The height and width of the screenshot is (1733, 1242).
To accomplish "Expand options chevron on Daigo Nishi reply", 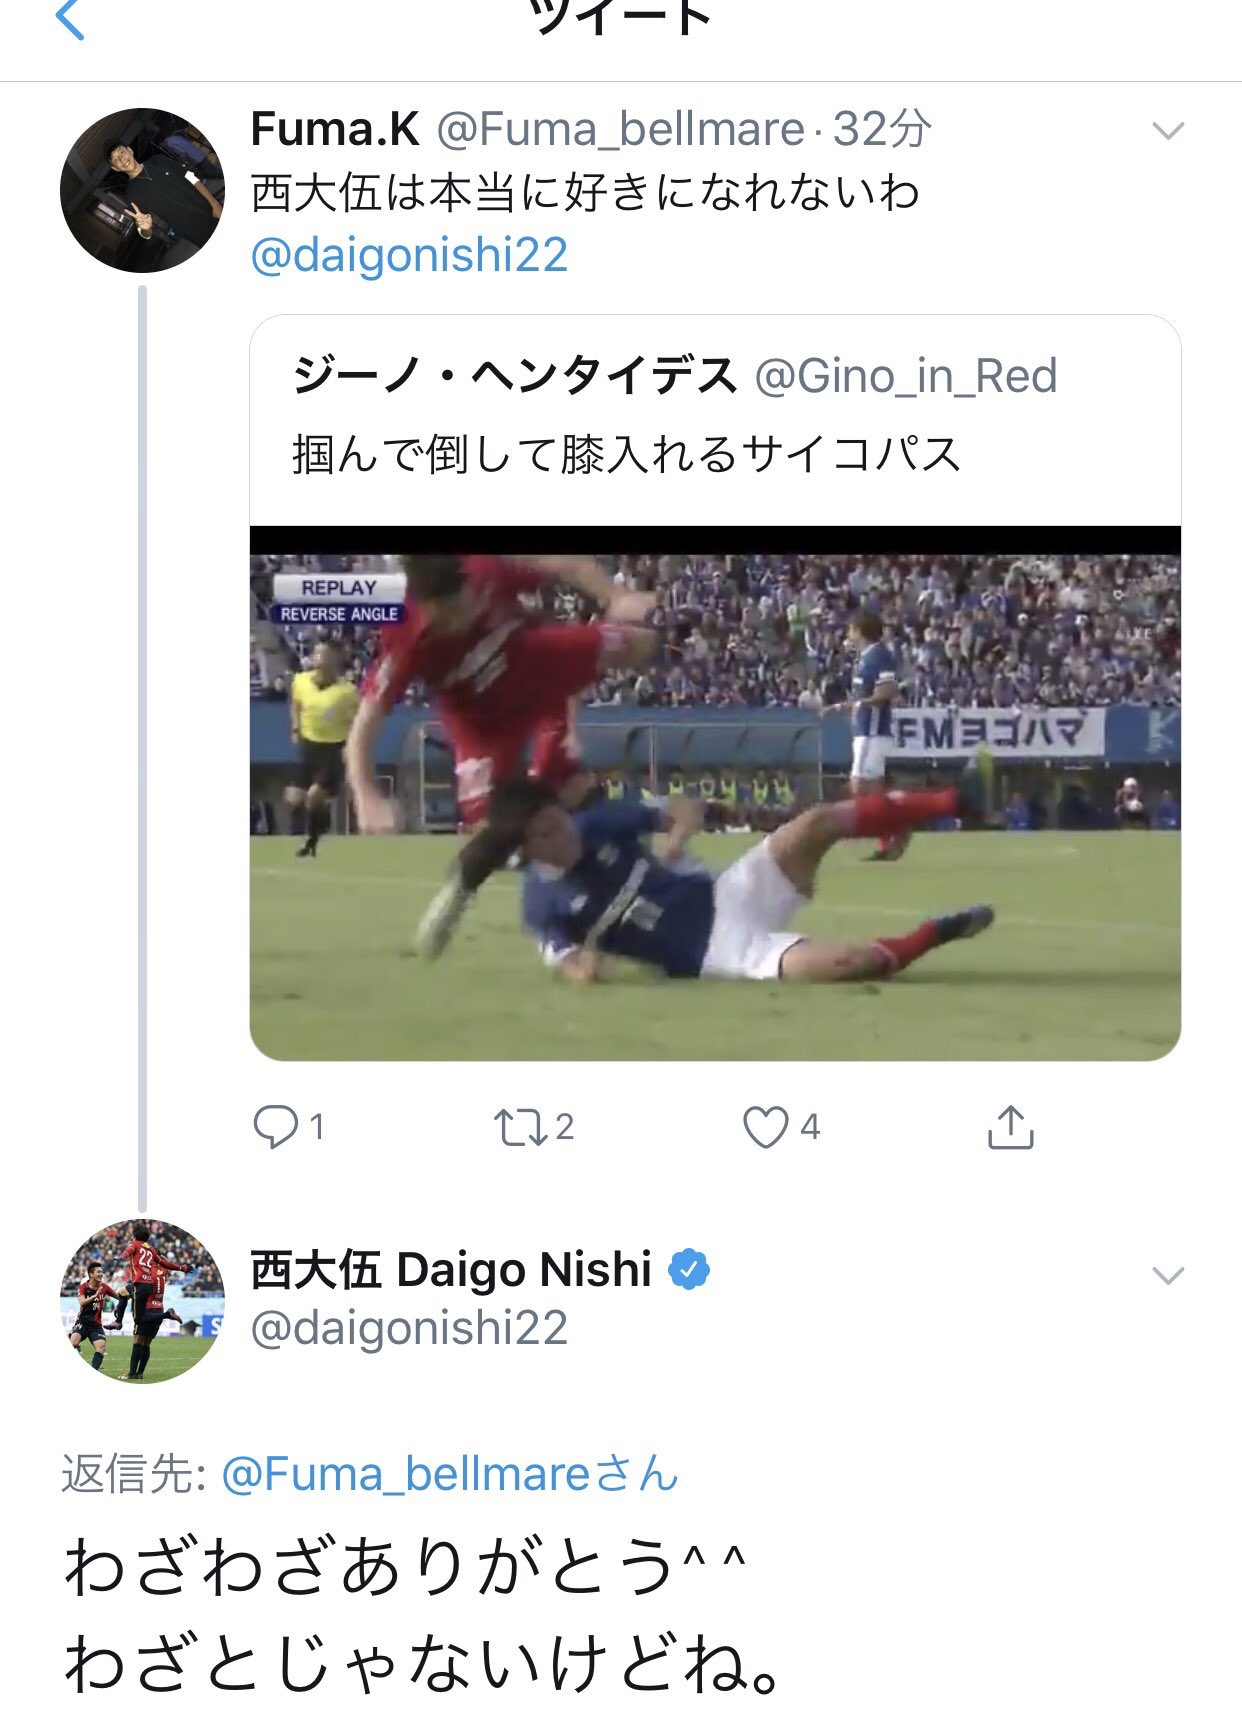I will tap(1168, 1275).
